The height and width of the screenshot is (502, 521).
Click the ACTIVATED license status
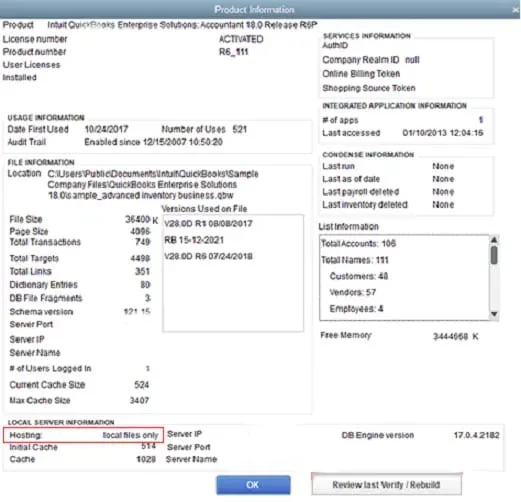pos(241,39)
